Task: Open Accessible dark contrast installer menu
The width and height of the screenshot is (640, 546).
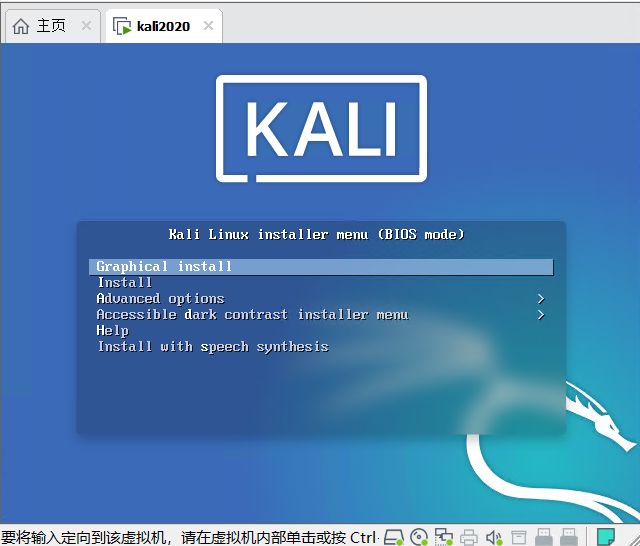Action: point(252,315)
